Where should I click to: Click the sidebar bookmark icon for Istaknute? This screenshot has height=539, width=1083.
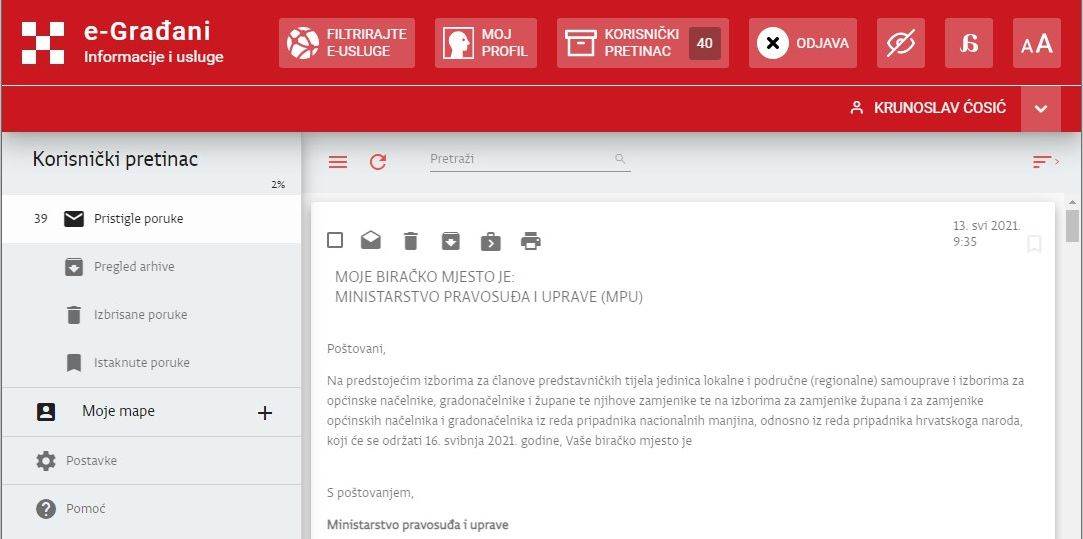[74, 363]
